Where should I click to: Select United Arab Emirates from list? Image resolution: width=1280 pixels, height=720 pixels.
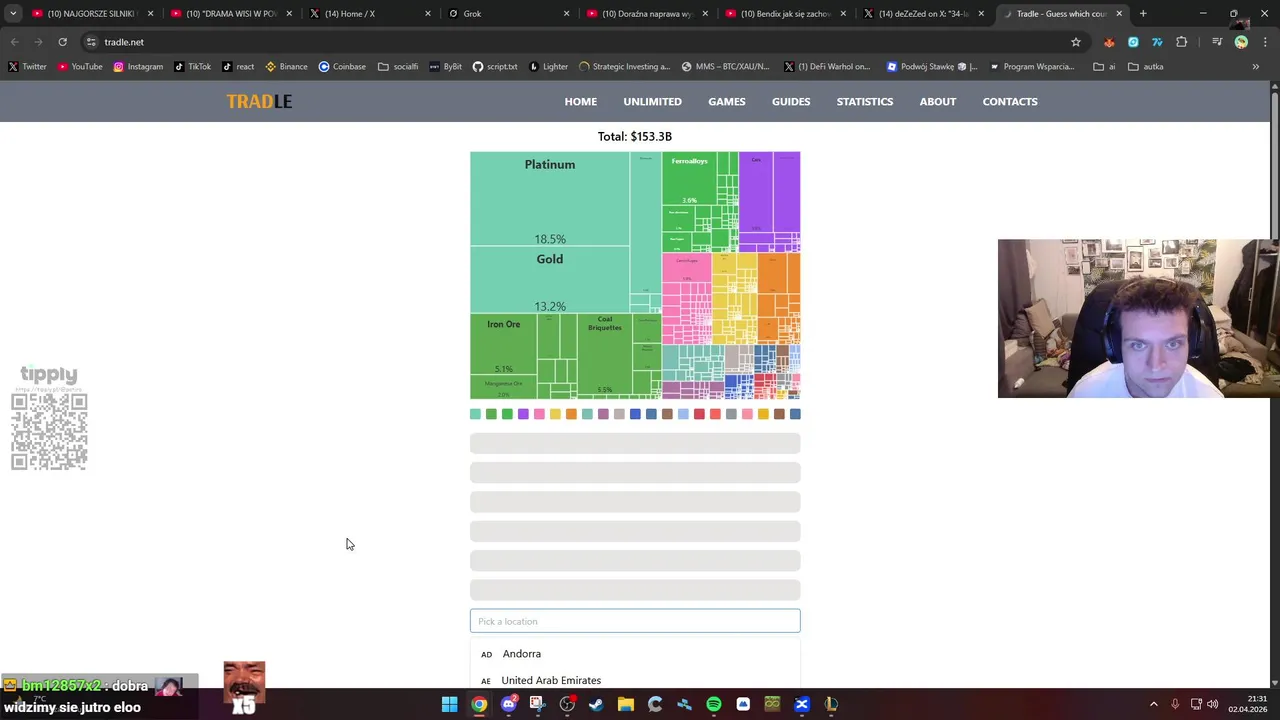pyautogui.click(x=635, y=680)
